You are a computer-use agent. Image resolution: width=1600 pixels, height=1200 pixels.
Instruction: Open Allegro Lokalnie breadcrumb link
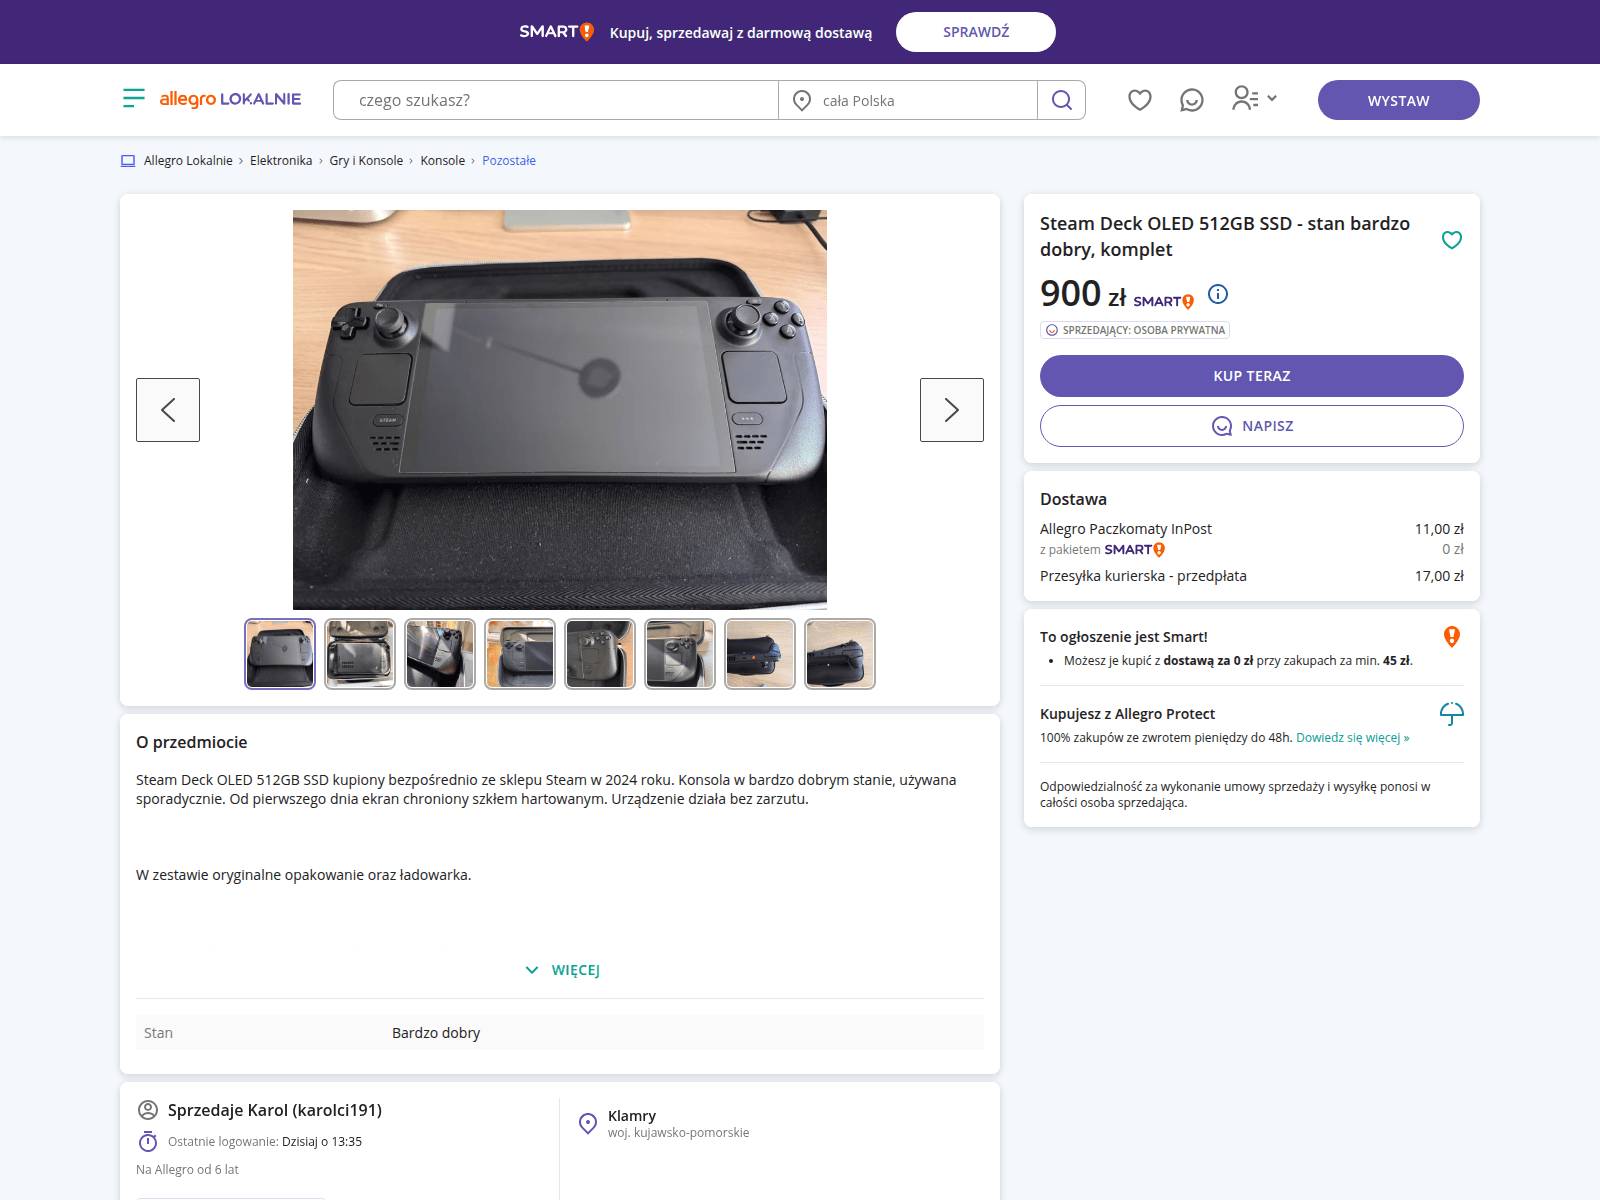[x=188, y=161]
